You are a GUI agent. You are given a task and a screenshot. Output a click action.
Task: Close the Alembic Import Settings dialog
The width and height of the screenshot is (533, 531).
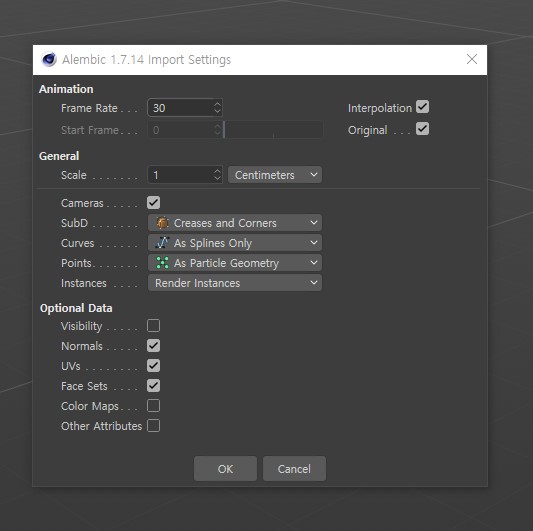point(471,59)
